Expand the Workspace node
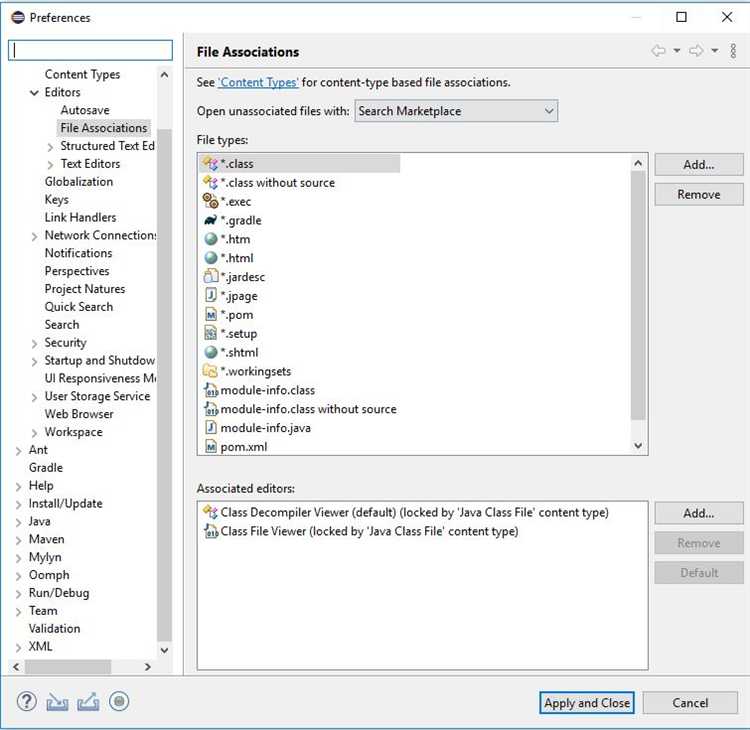Screen dimensions: 750x730 [x=34, y=433]
